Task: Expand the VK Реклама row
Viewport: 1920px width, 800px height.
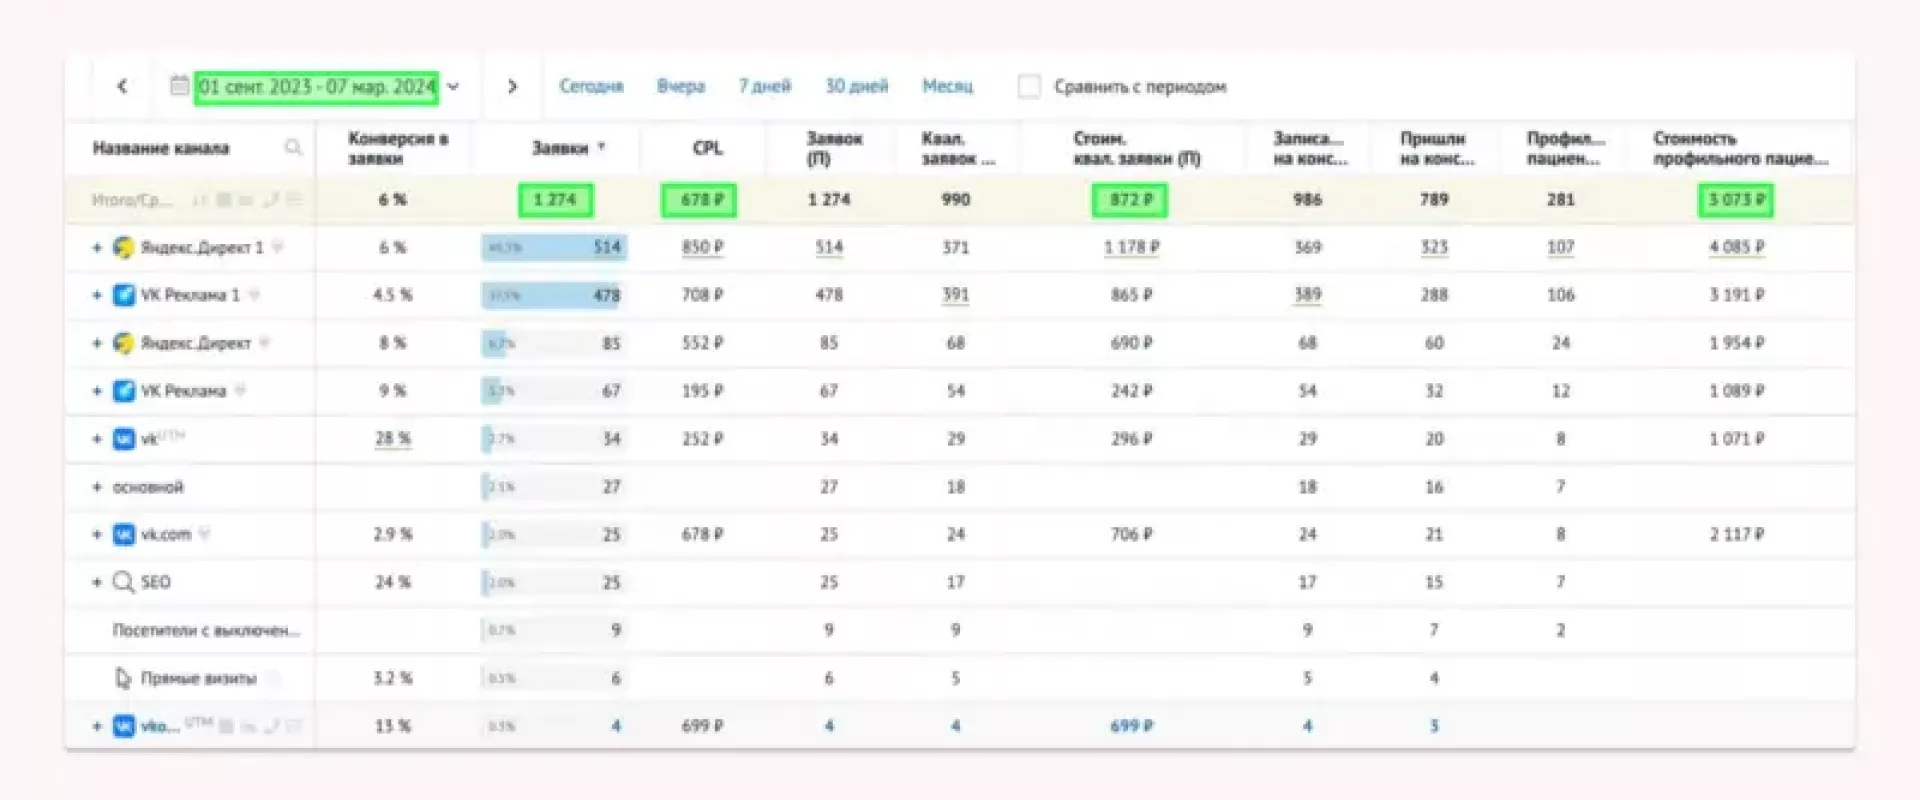Action: click(97, 391)
